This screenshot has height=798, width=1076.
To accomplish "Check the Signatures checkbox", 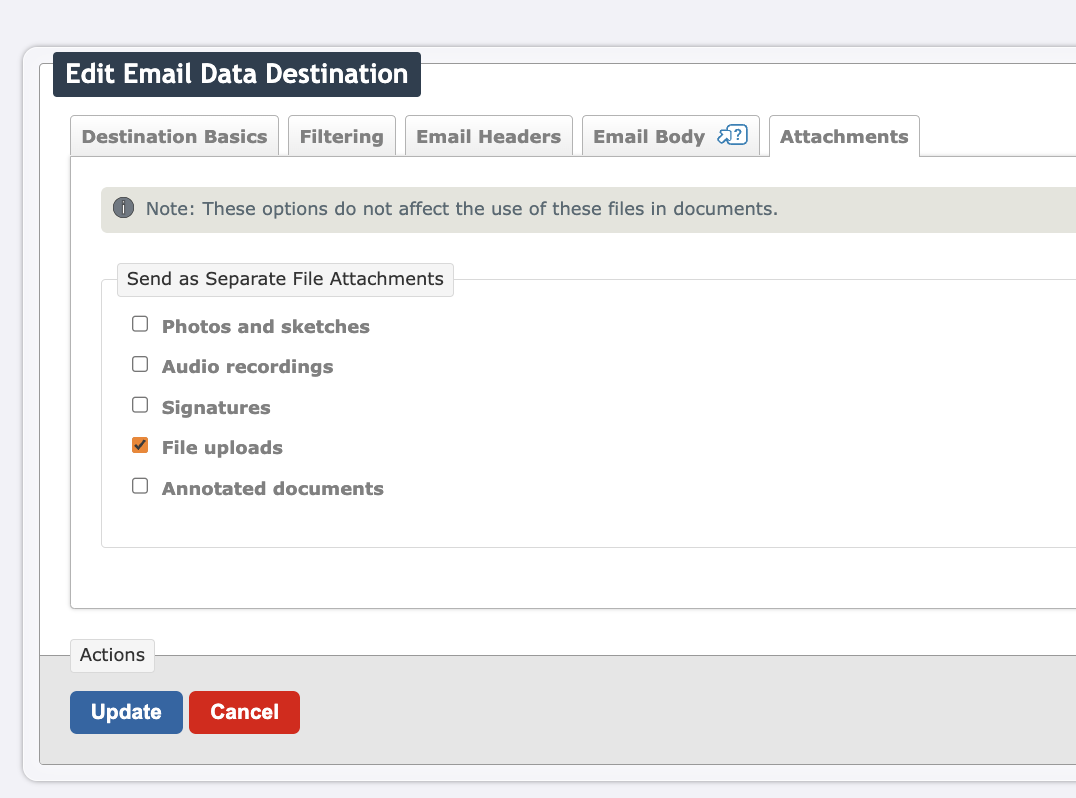I will [x=140, y=406].
